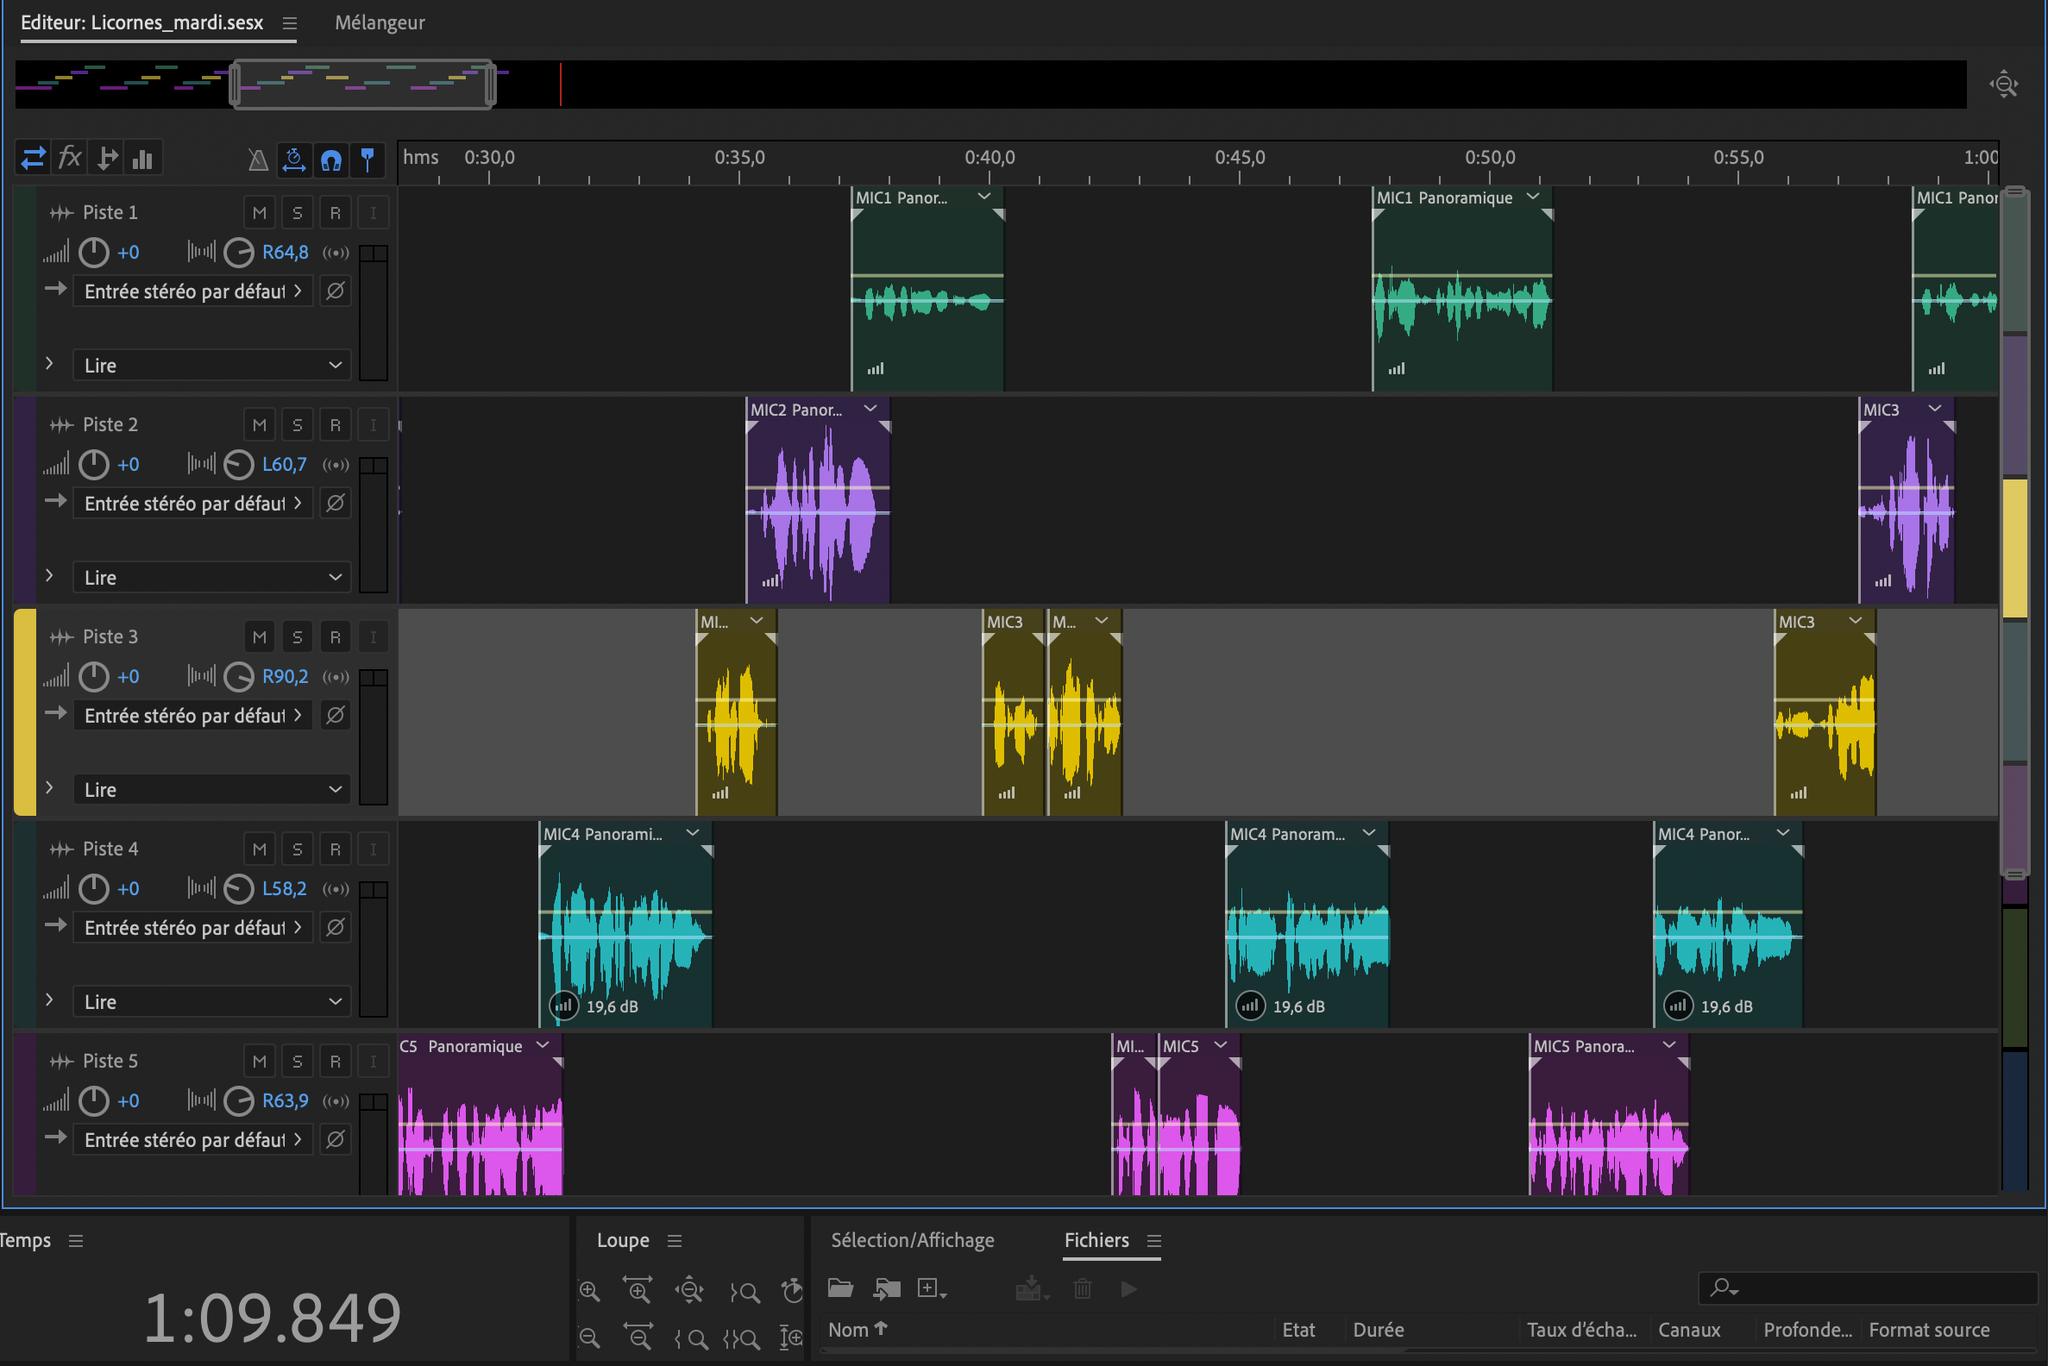Open the Sélection/Affichage tab
This screenshot has height=1366, width=2048.
pos(912,1240)
